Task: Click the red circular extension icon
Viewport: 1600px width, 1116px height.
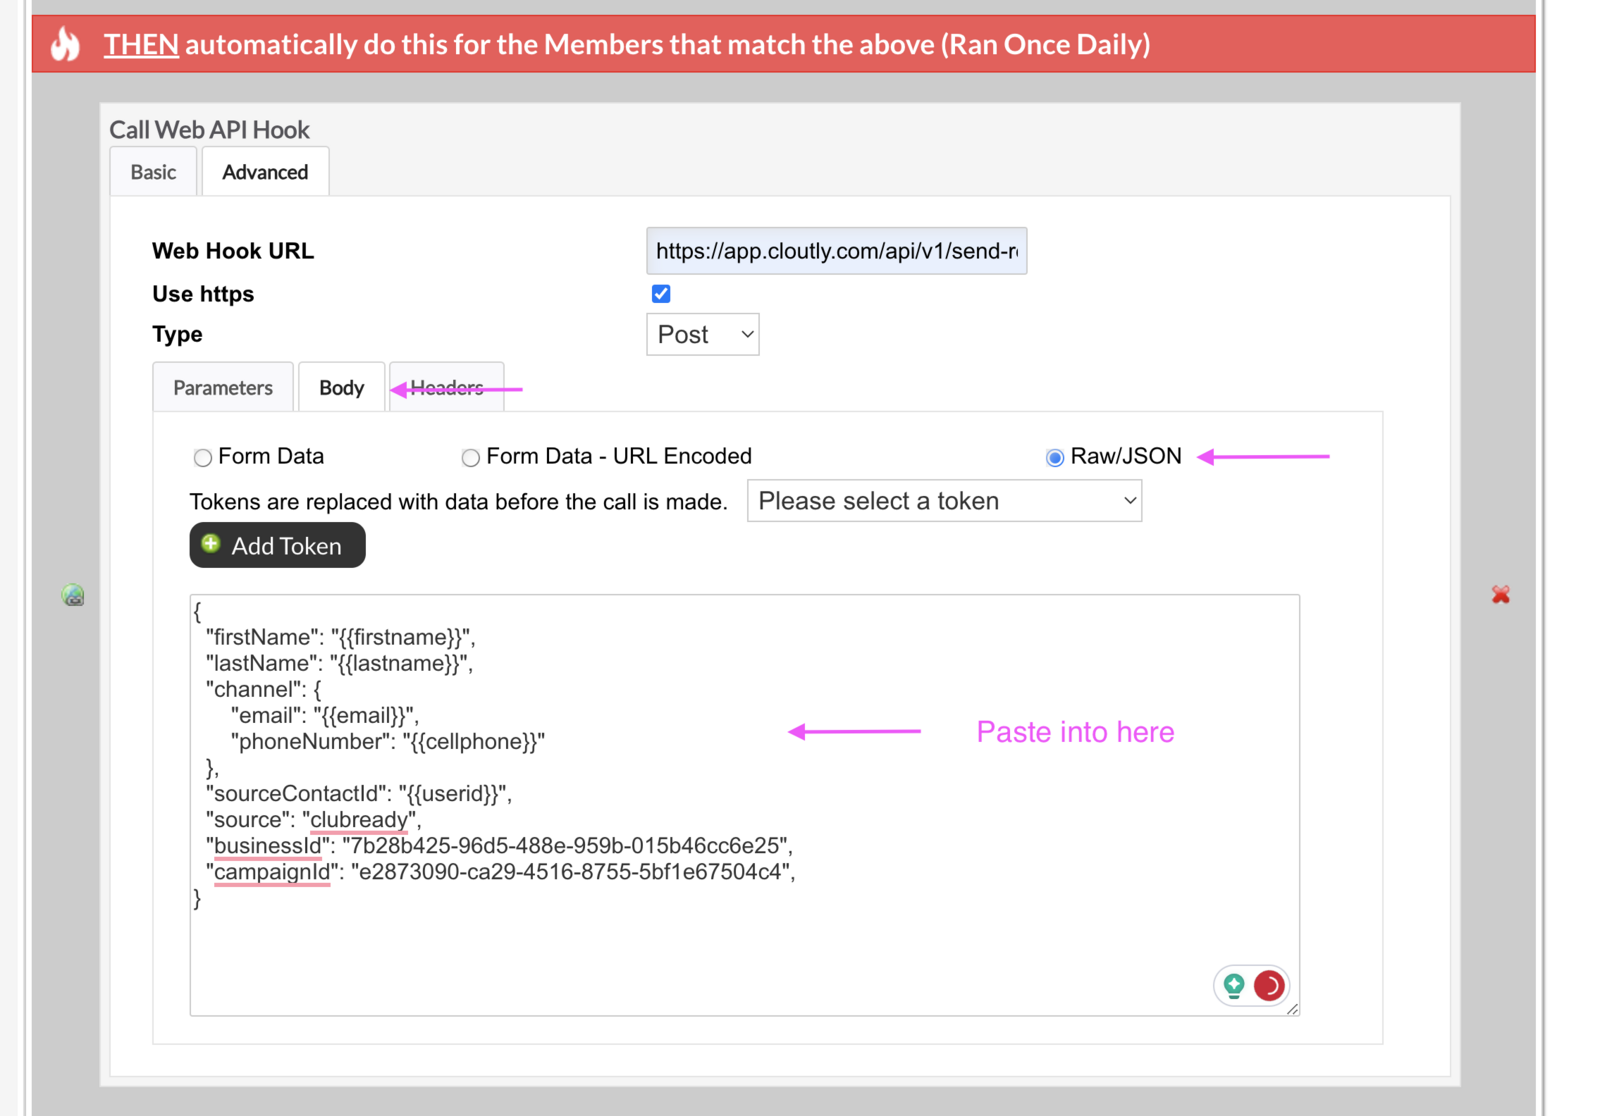Action: [1269, 986]
